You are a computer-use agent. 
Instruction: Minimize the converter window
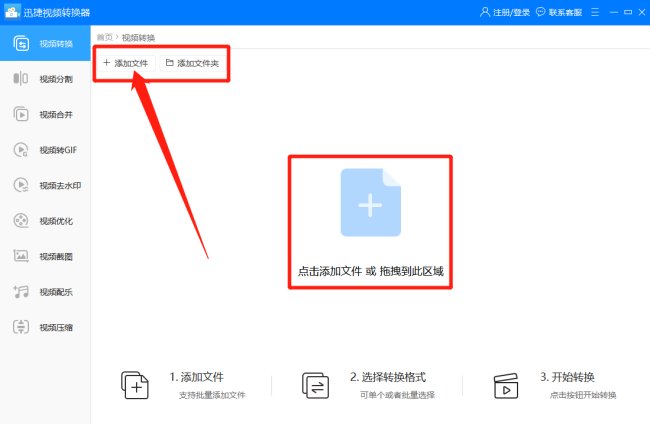point(614,12)
